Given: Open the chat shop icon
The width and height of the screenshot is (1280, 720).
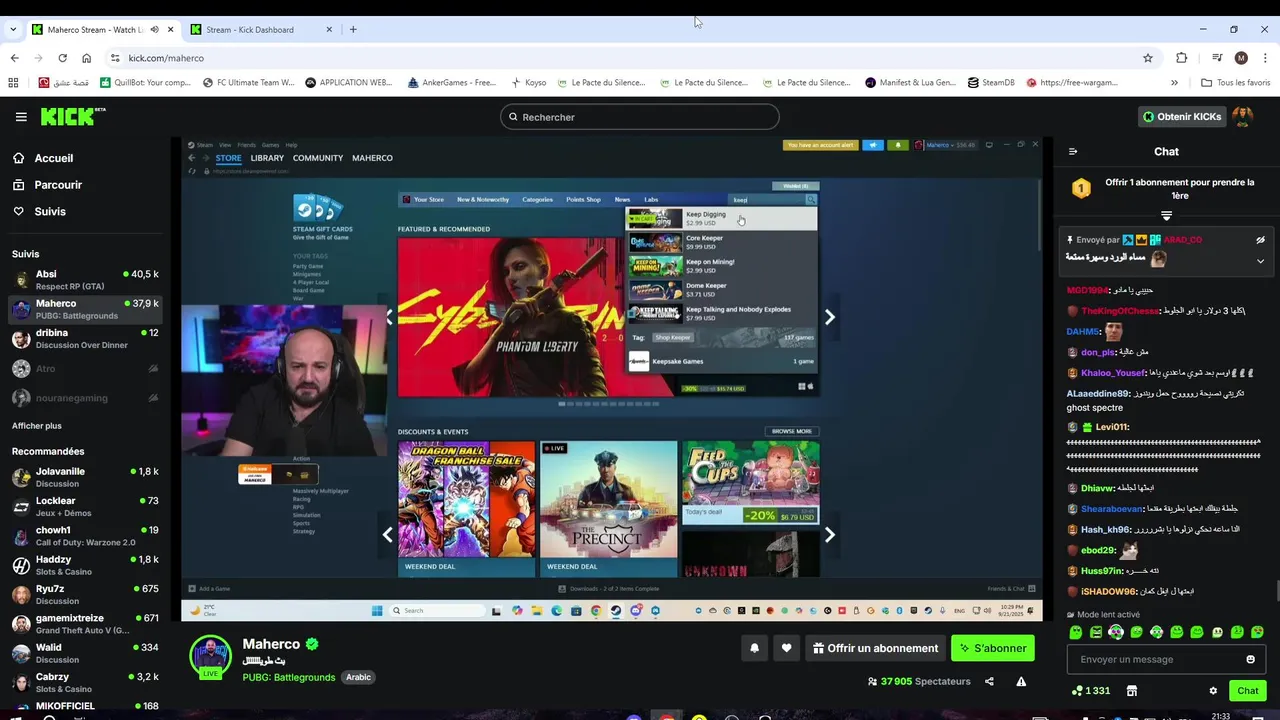Looking at the screenshot, I should pyautogui.click(x=1132, y=691).
